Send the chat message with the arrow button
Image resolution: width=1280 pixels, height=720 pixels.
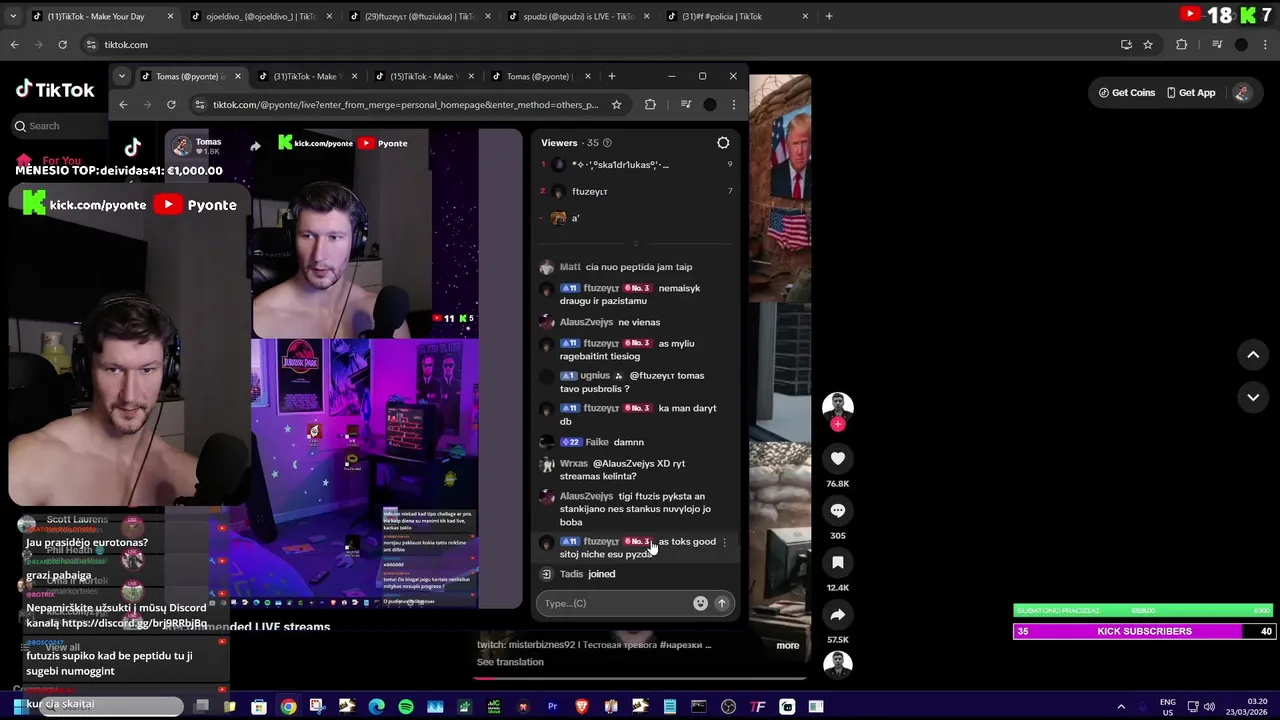tap(721, 603)
